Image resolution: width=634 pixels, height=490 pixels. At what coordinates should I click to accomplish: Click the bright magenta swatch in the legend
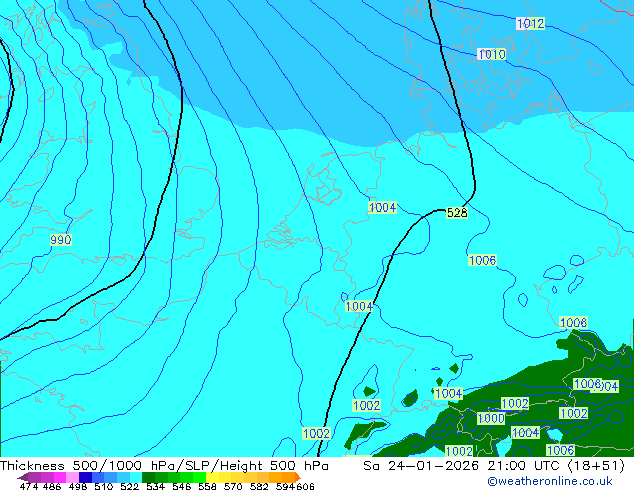[x=60, y=477]
